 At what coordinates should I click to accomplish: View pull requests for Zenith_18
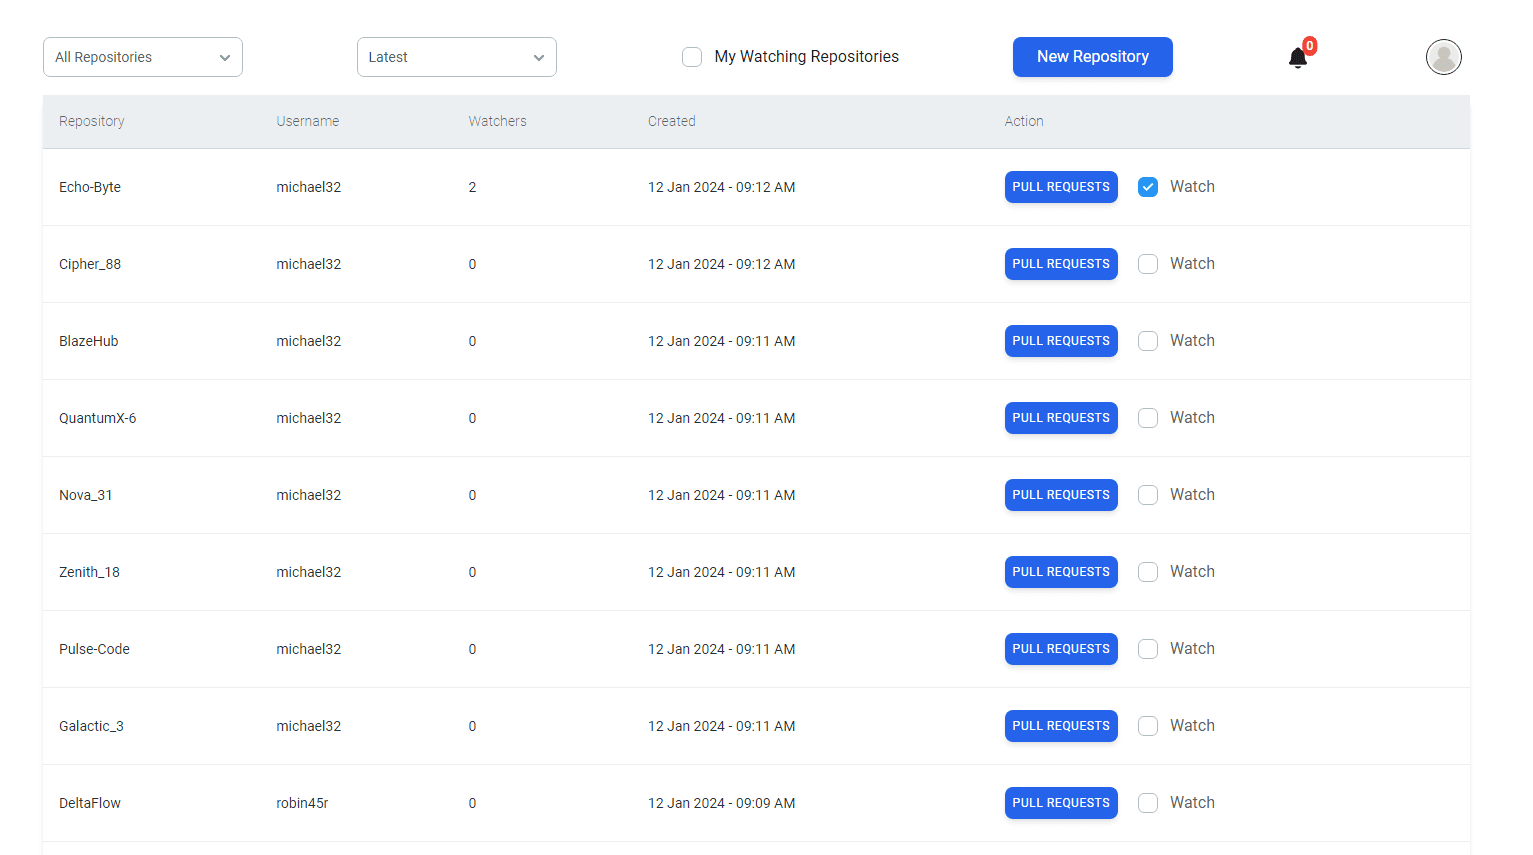[1060, 571]
